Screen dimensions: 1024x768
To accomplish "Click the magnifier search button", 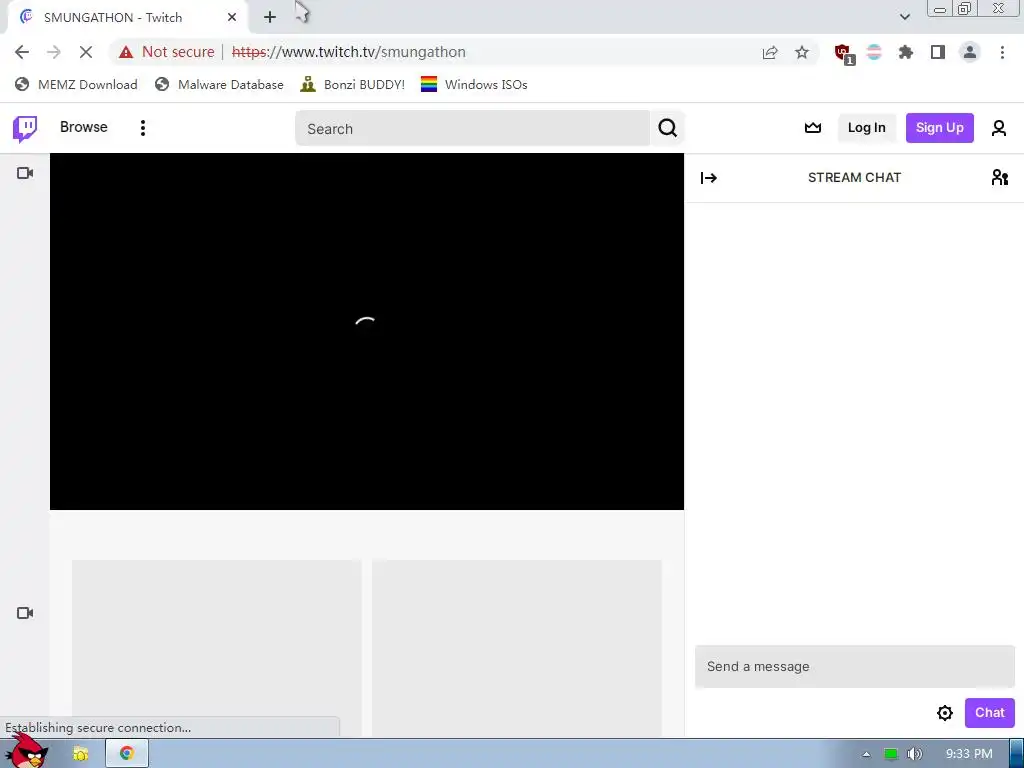I will tap(667, 128).
